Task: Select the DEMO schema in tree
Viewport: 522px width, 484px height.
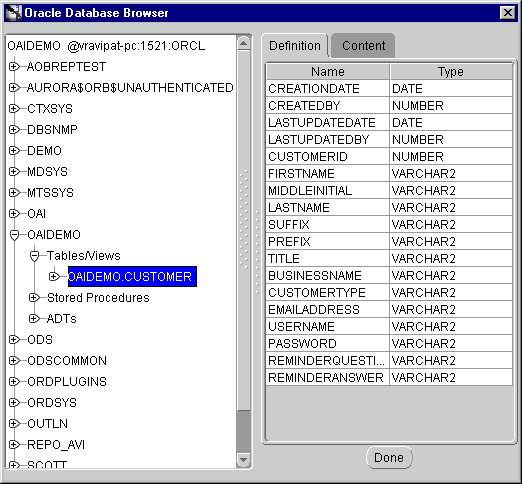Action: pos(44,151)
